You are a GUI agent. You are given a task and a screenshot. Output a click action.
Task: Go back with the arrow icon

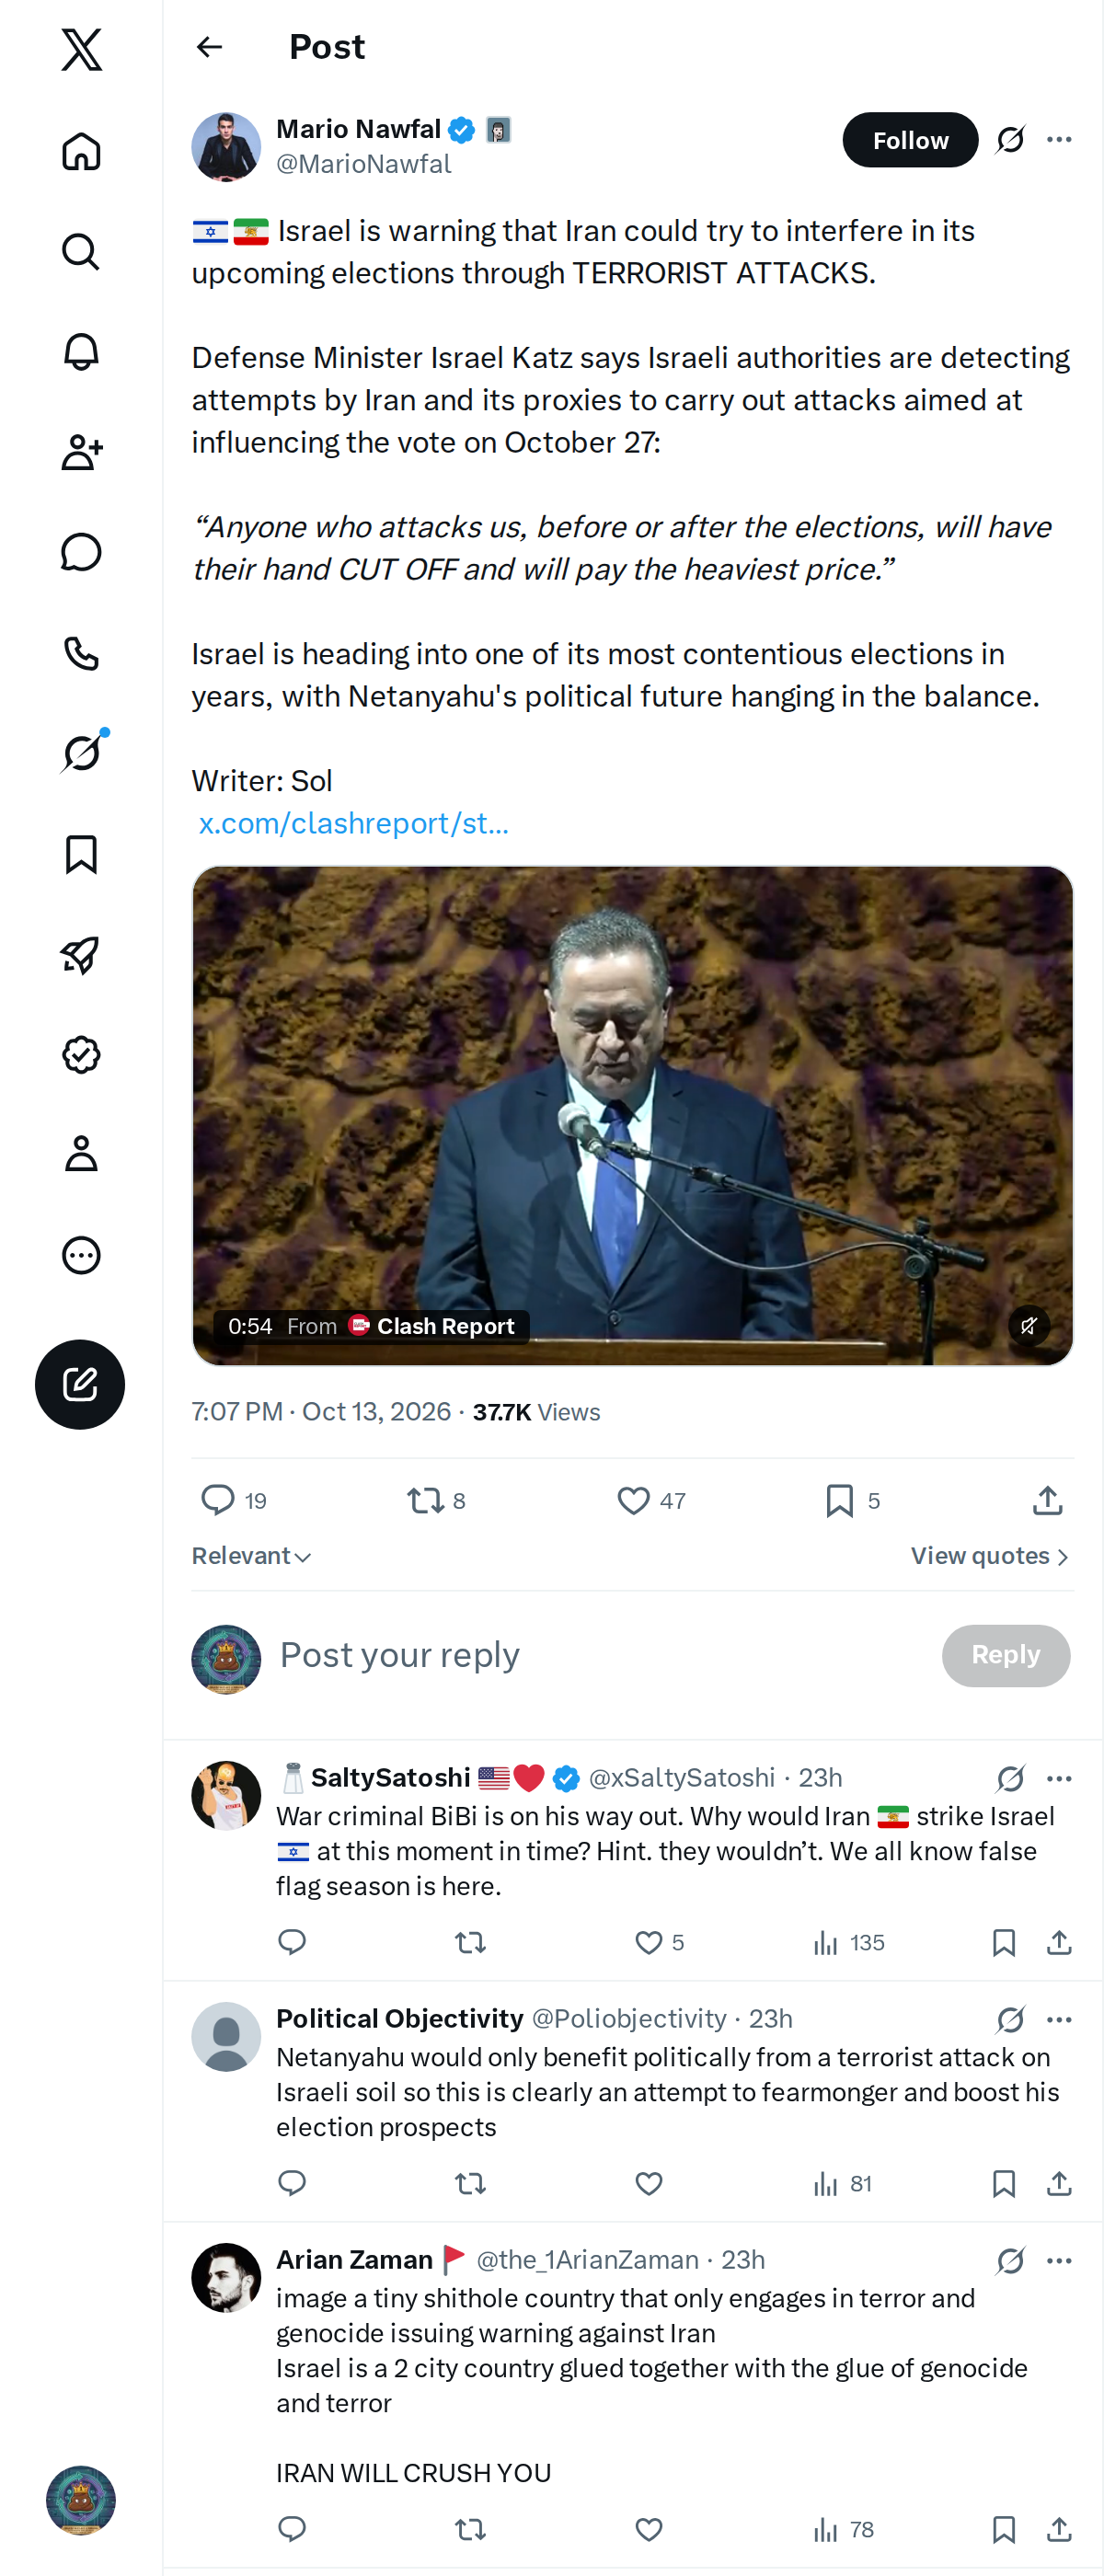coord(209,47)
